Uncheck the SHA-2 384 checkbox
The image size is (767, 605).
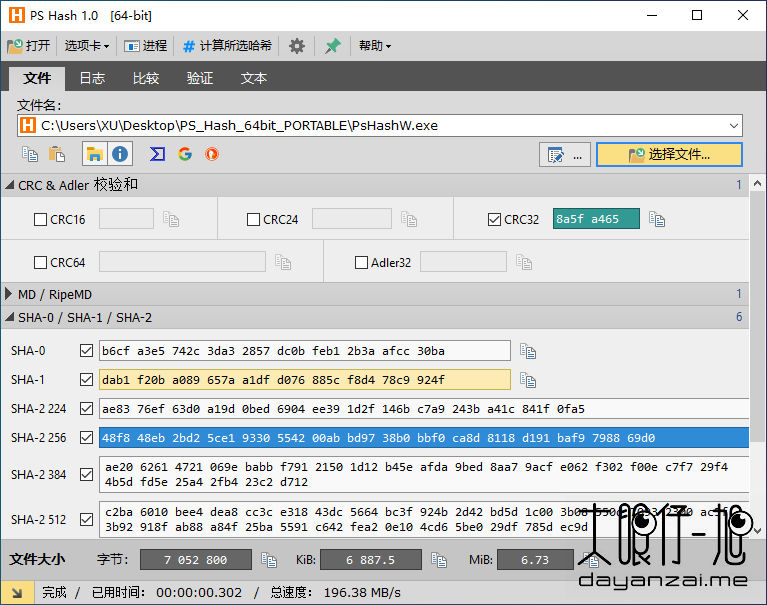coord(86,474)
